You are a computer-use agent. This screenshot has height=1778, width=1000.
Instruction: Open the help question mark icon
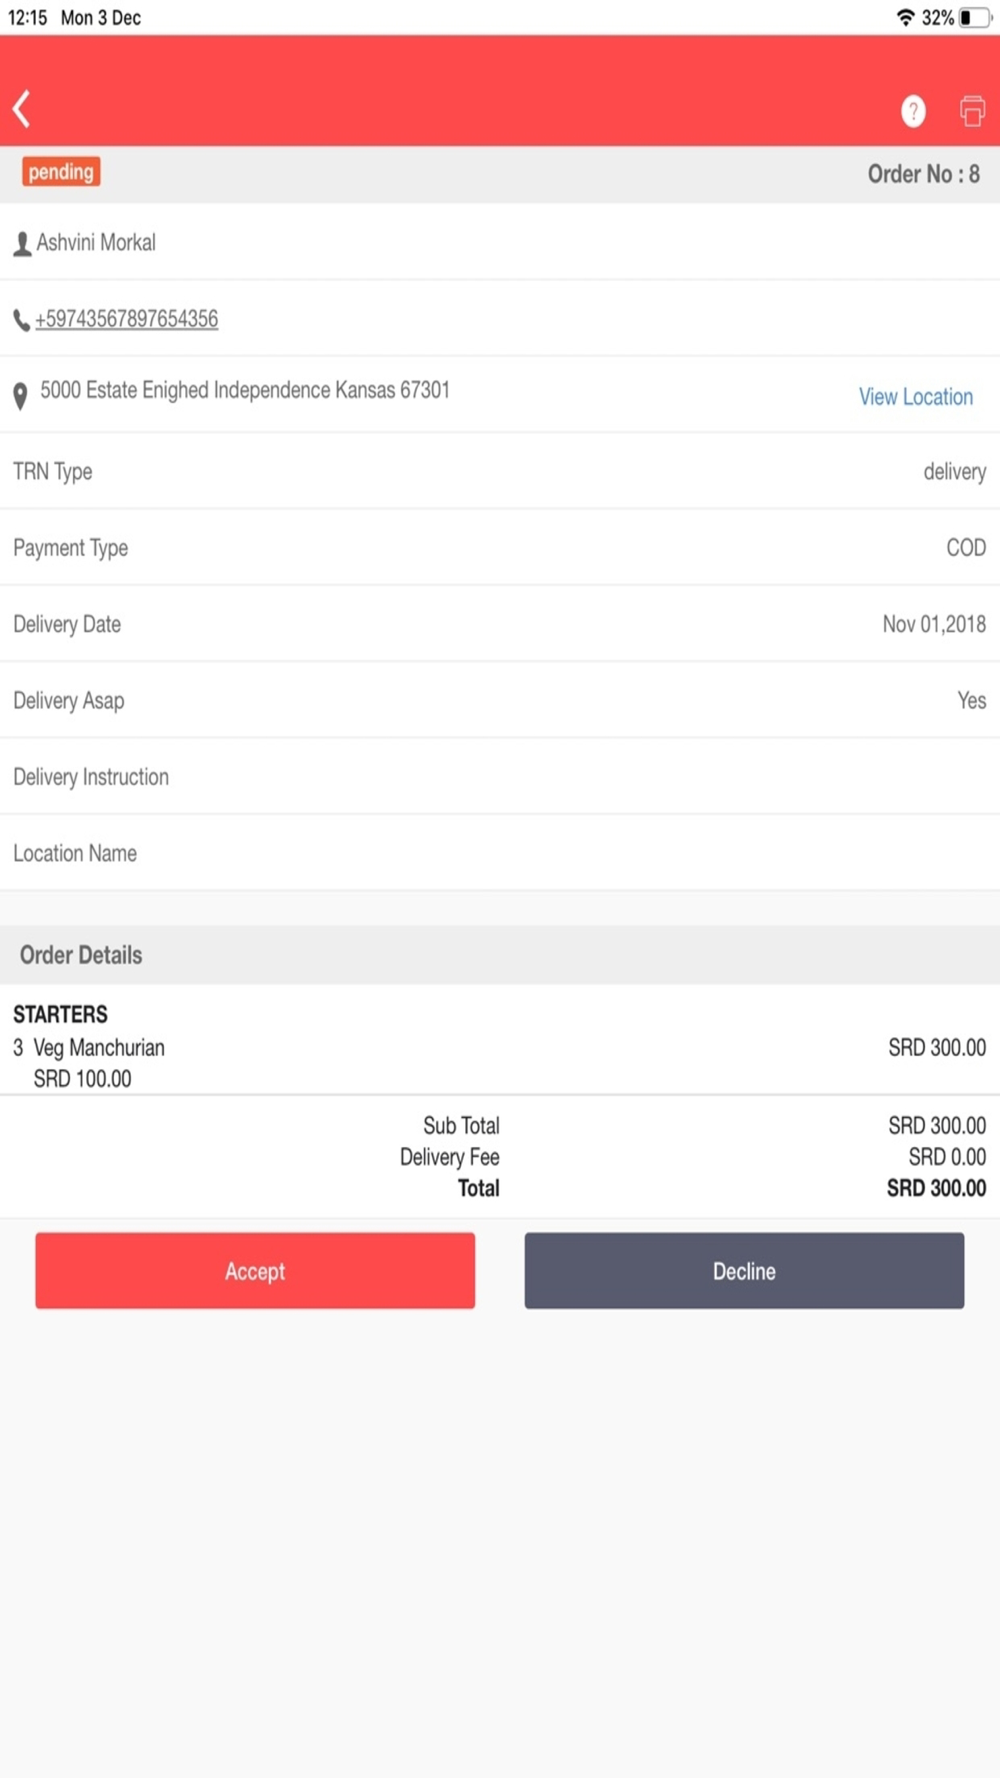(913, 111)
